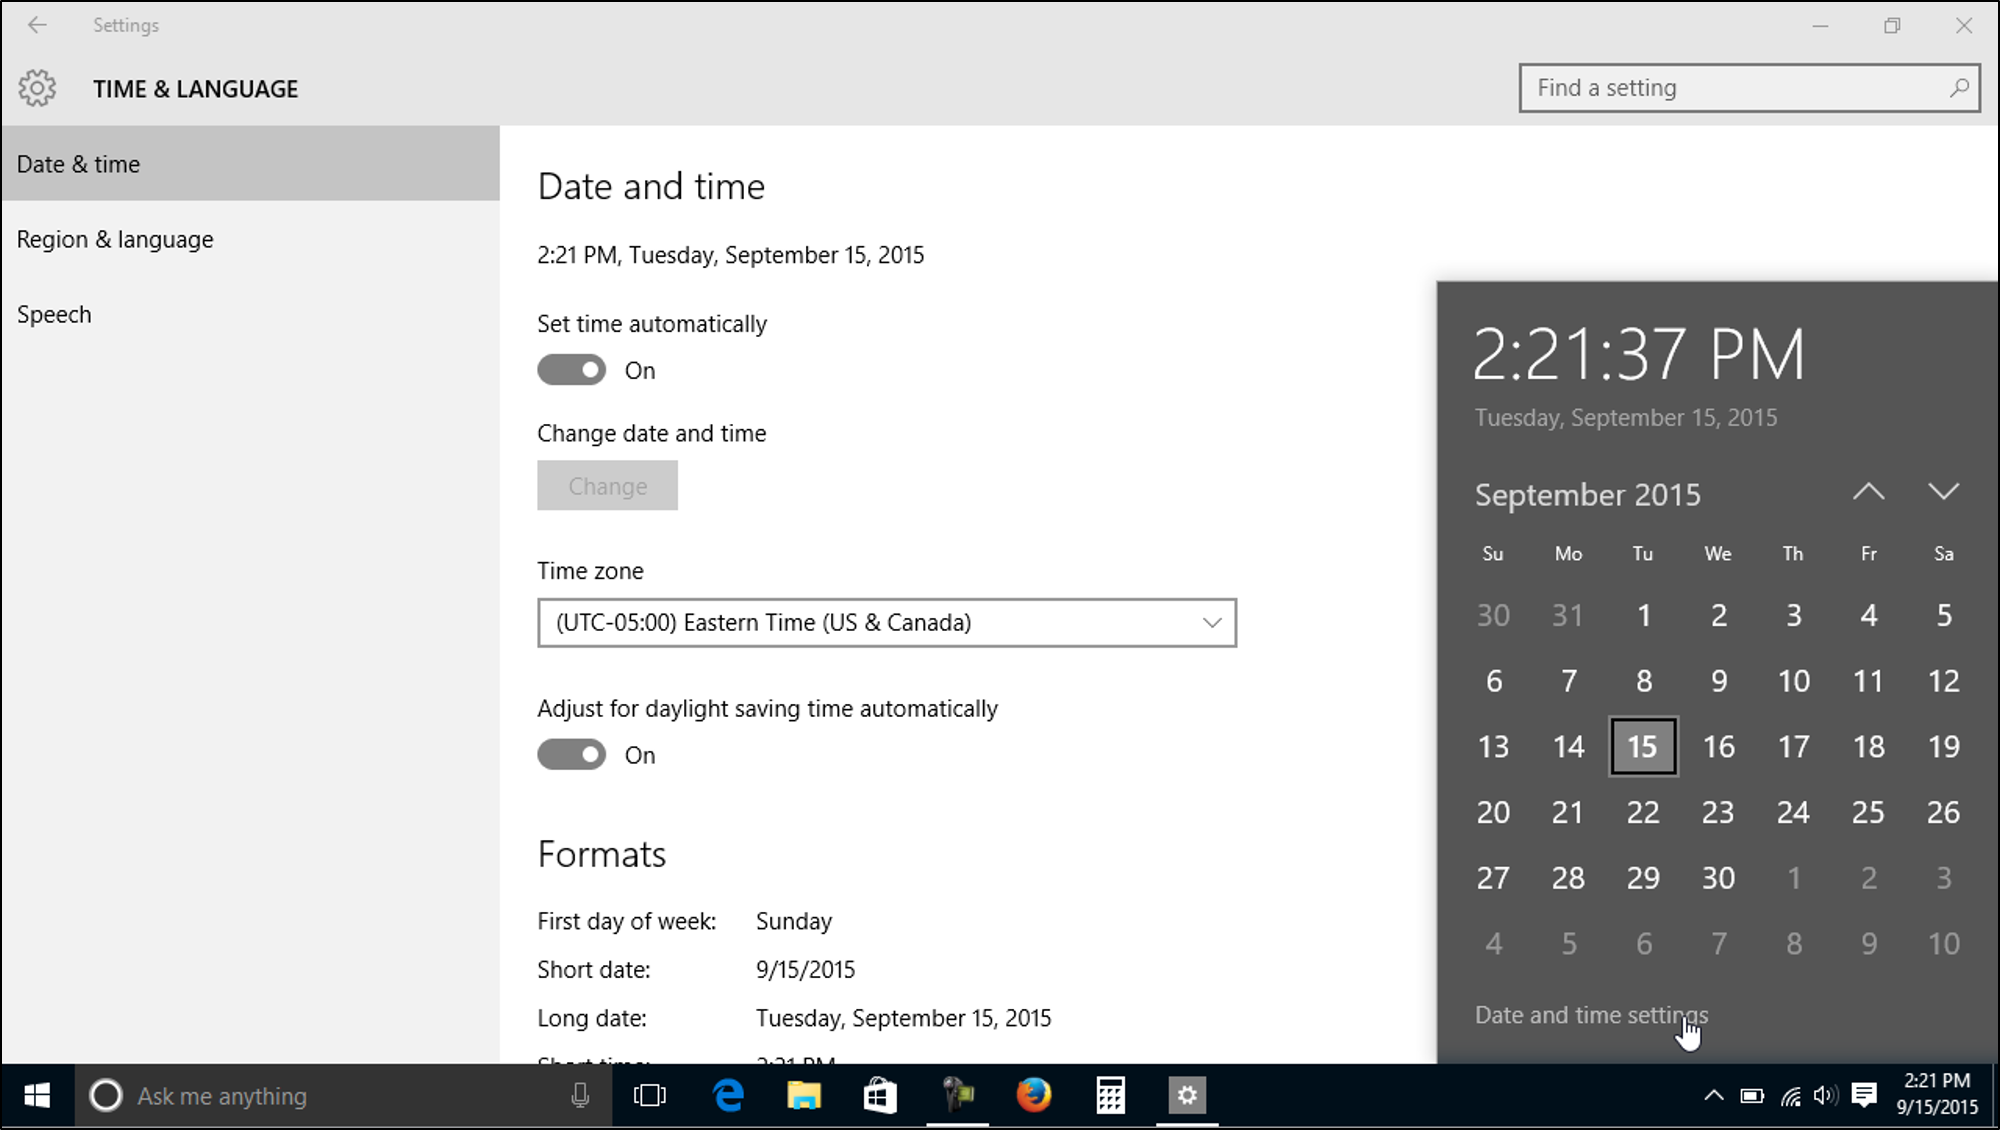Screen dimensions: 2000x1130
Task: Toggle Adjust daylight saving time switch
Action: click(571, 754)
